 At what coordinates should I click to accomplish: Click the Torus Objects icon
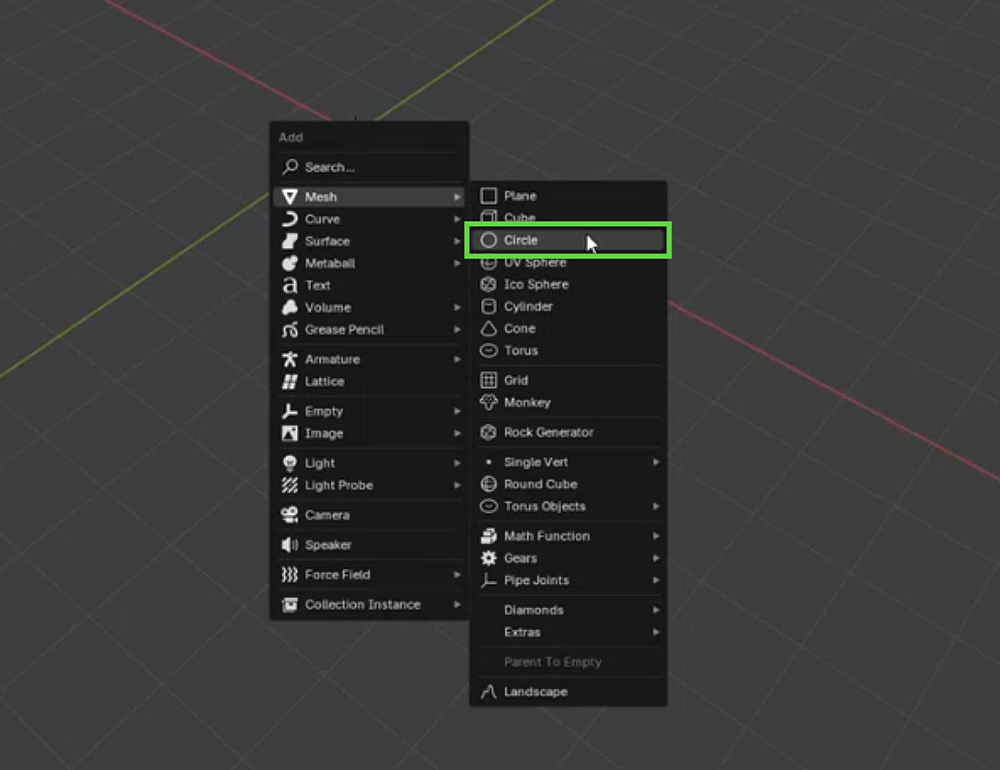[489, 506]
